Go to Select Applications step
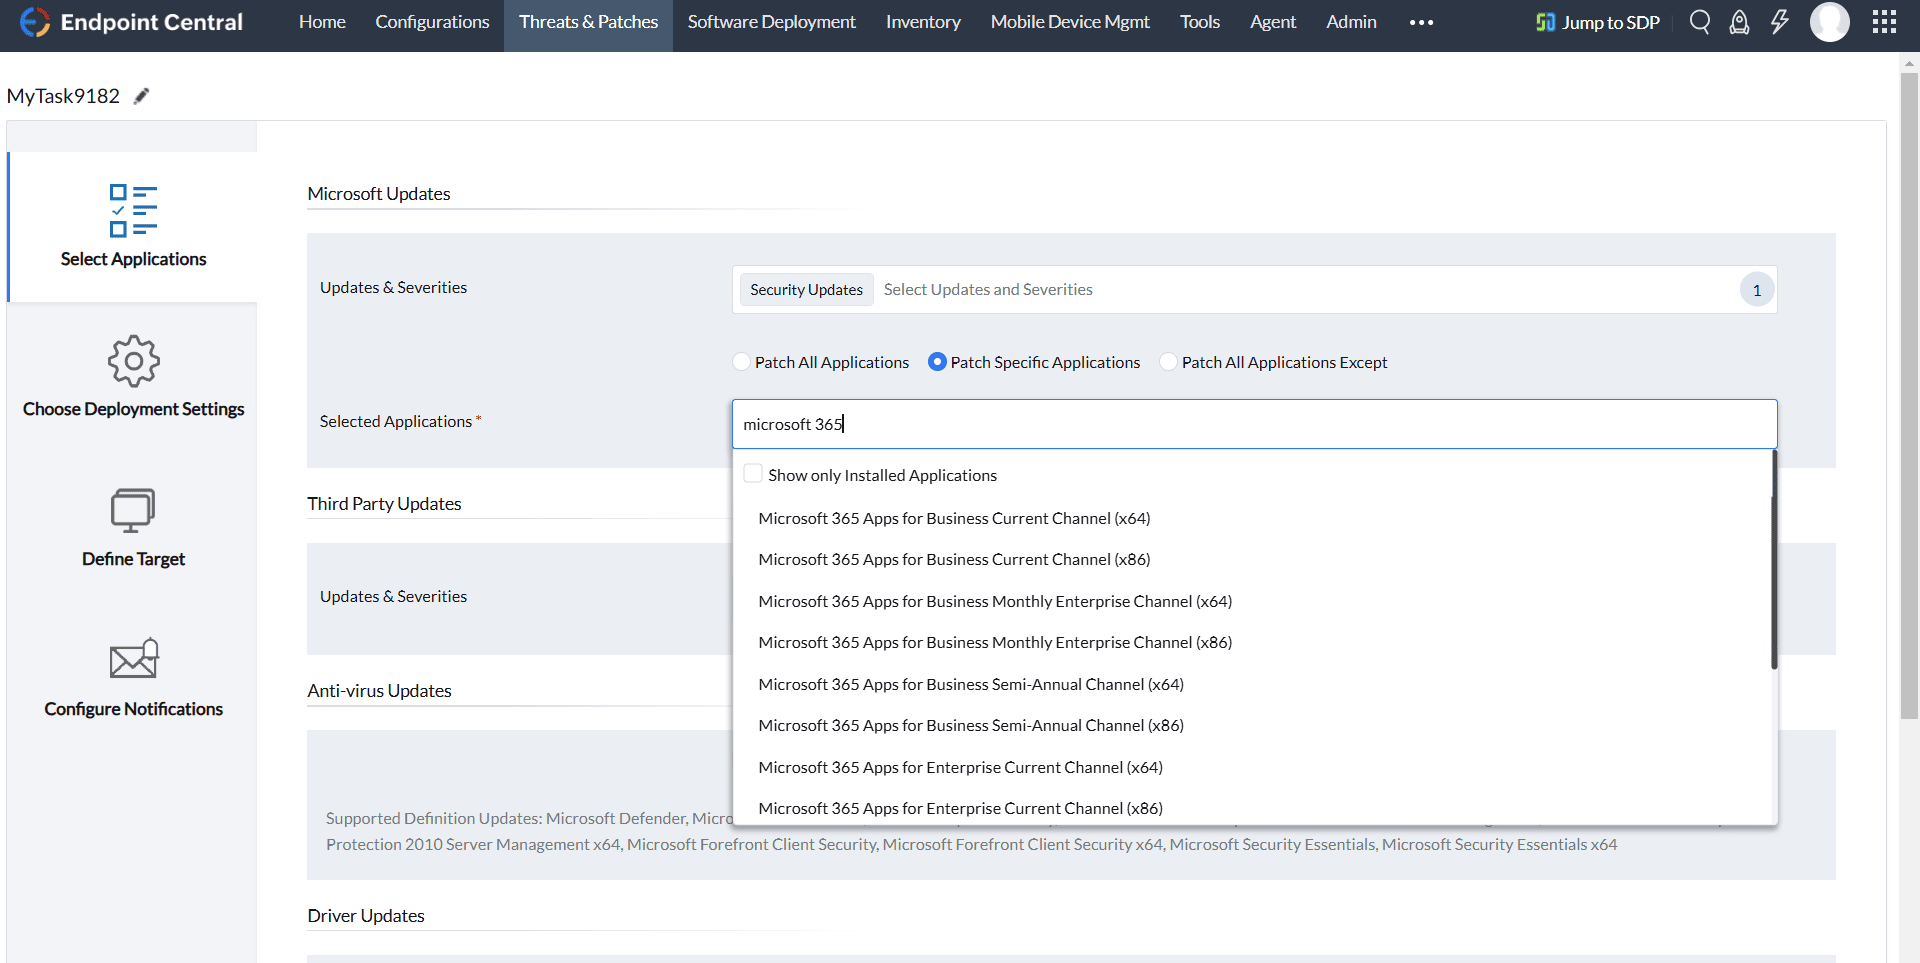This screenshot has height=963, width=1920. [x=133, y=227]
